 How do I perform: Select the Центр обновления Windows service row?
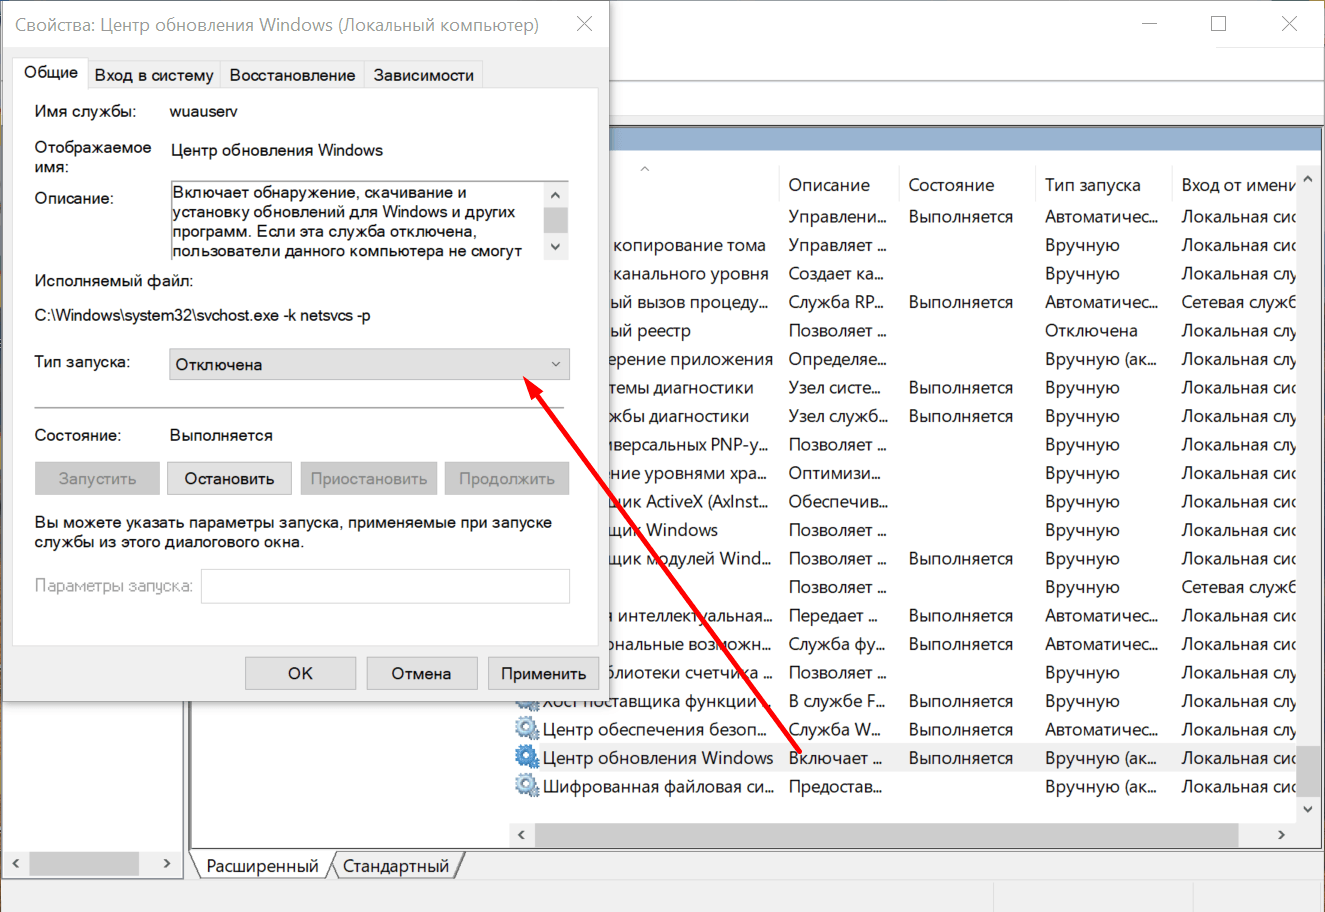point(905,758)
